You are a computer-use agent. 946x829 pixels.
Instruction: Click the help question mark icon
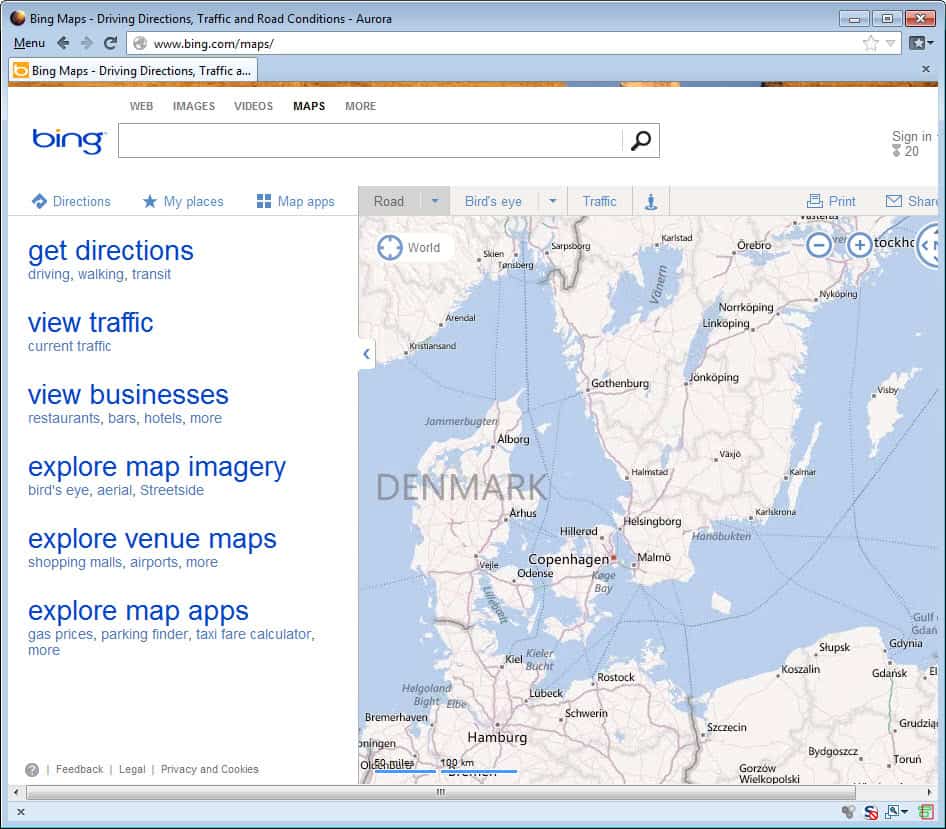(x=32, y=769)
